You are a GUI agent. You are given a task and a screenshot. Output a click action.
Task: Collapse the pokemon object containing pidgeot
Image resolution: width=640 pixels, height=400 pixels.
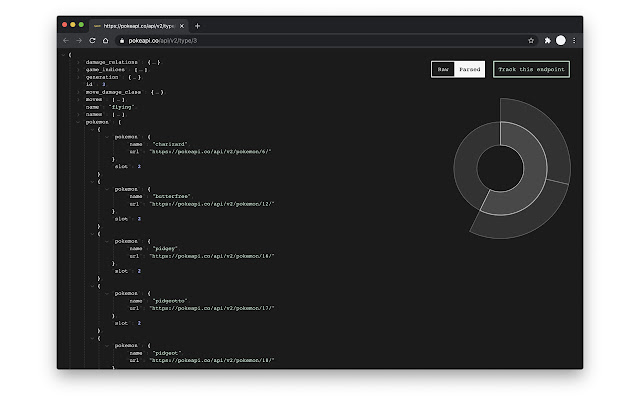coord(107,346)
